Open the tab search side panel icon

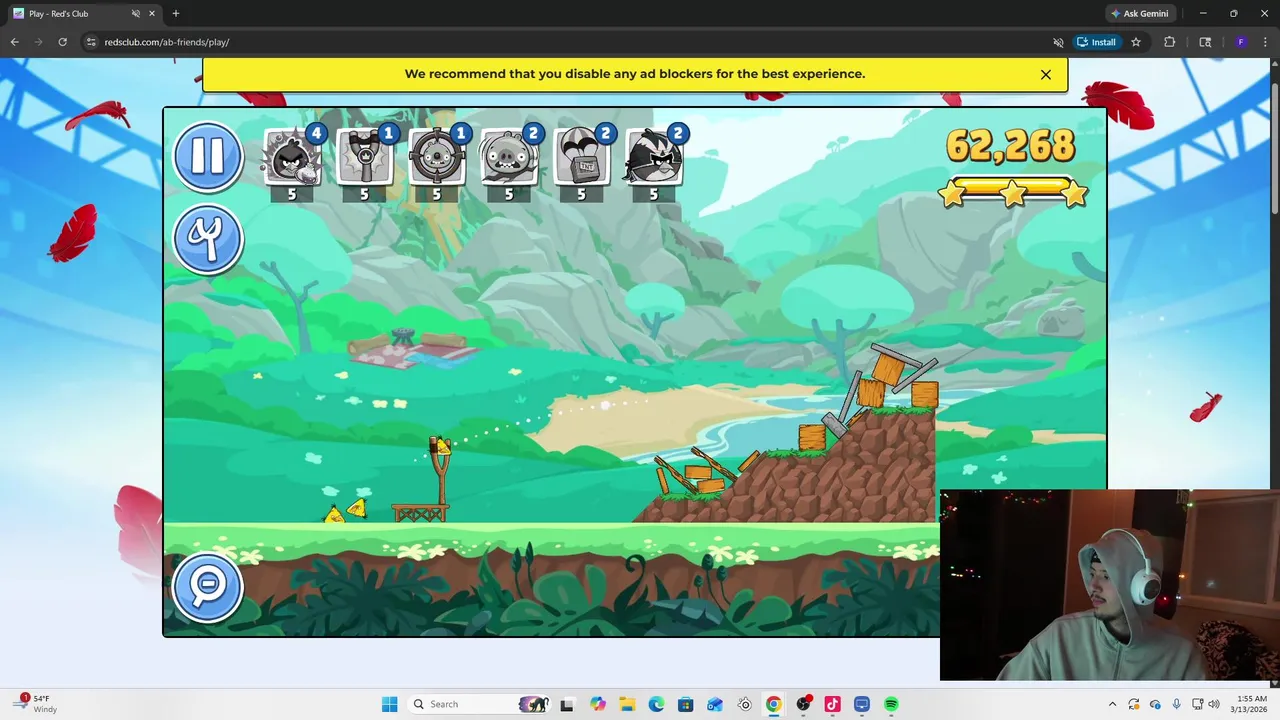[x=1205, y=42]
